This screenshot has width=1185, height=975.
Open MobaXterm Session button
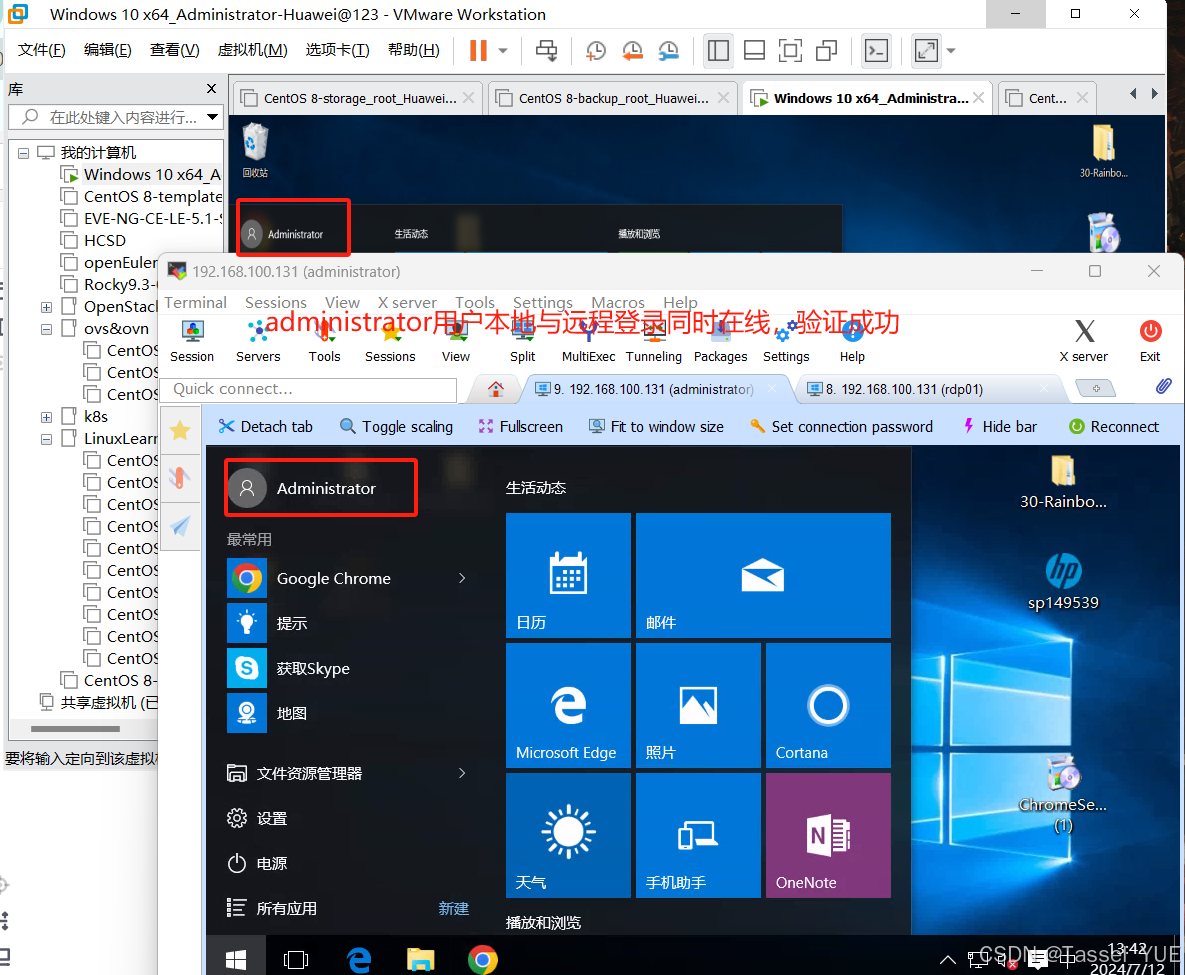tap(192, 341)
